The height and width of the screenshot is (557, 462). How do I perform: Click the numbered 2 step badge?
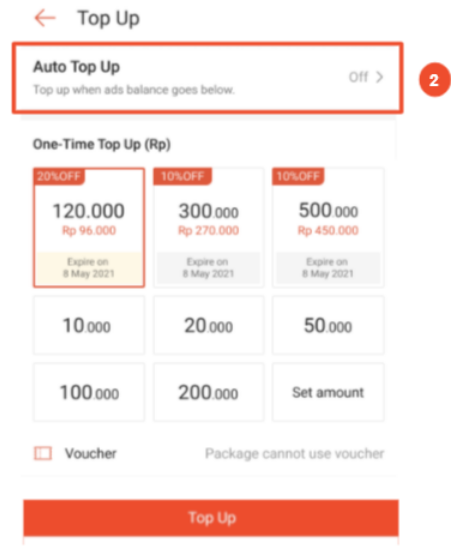[x=435, y=80]
